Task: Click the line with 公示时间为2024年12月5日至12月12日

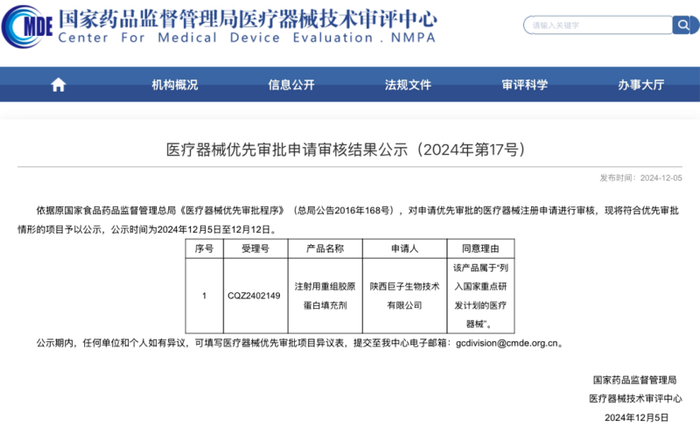Action: [x=147, y=229]
